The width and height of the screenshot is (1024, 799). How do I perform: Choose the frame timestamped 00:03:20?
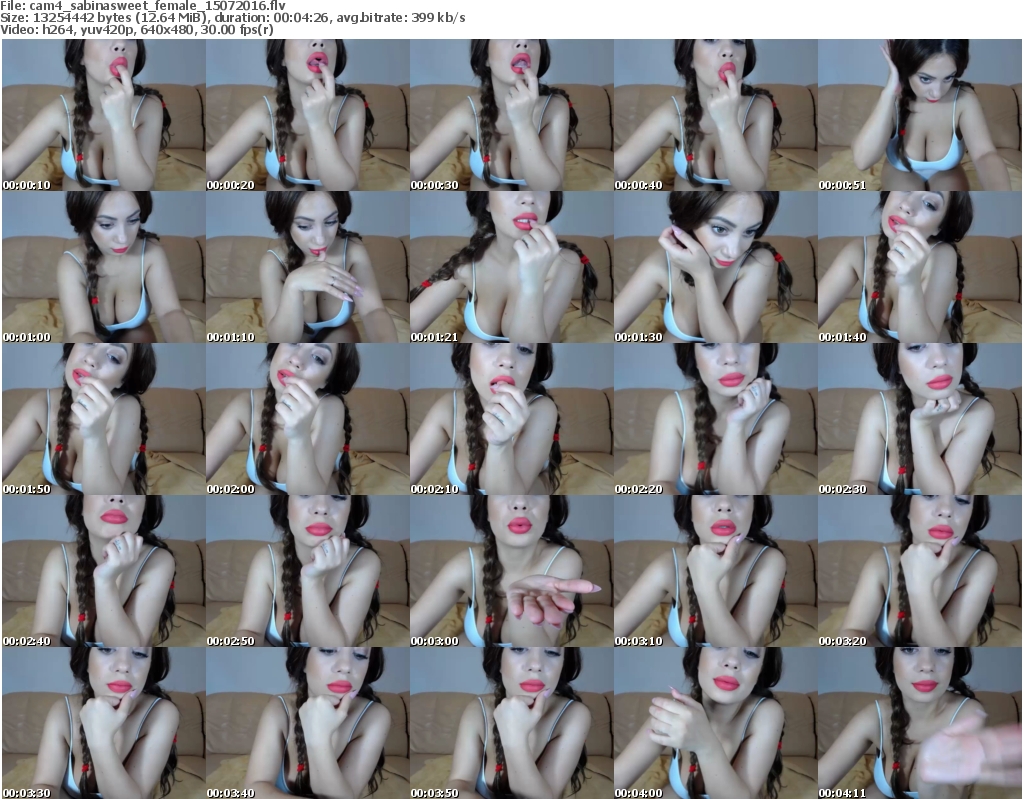pos(920,571)
